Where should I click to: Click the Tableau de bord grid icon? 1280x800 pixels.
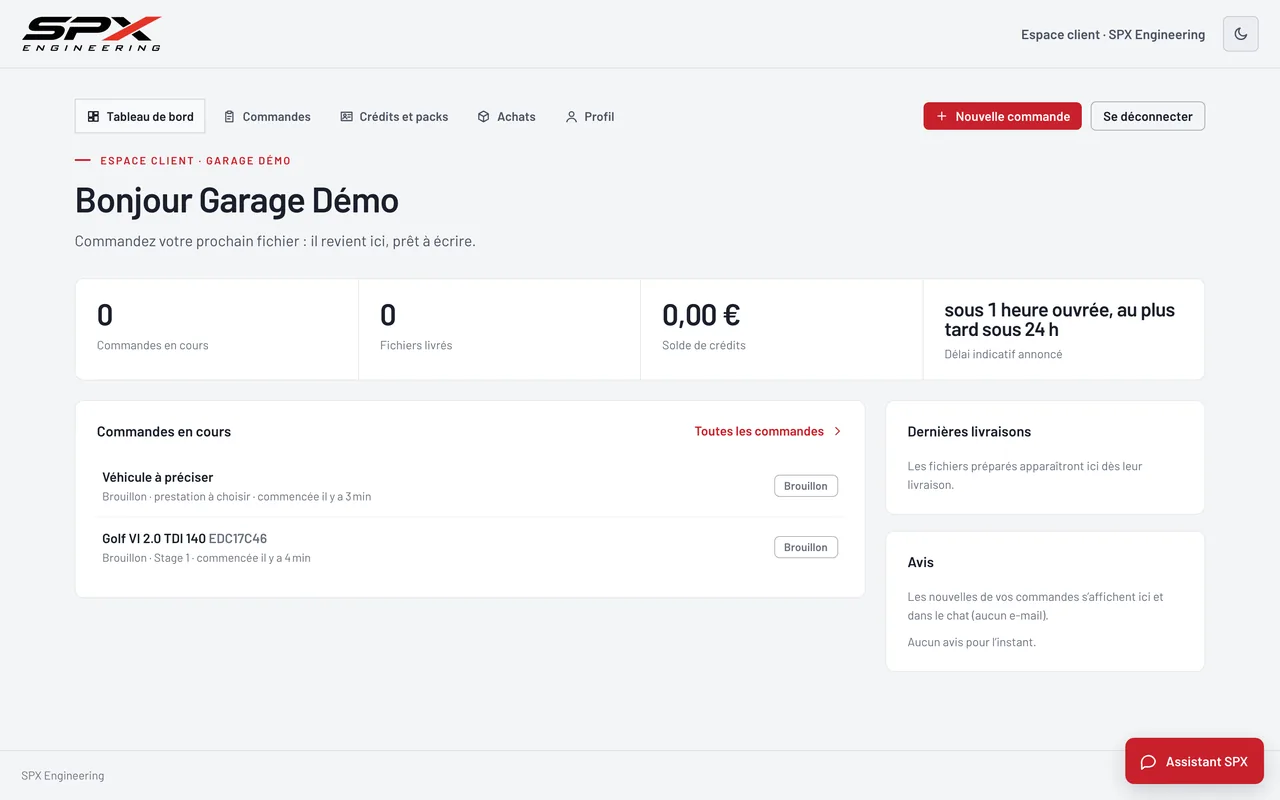[x=94, y=117]
